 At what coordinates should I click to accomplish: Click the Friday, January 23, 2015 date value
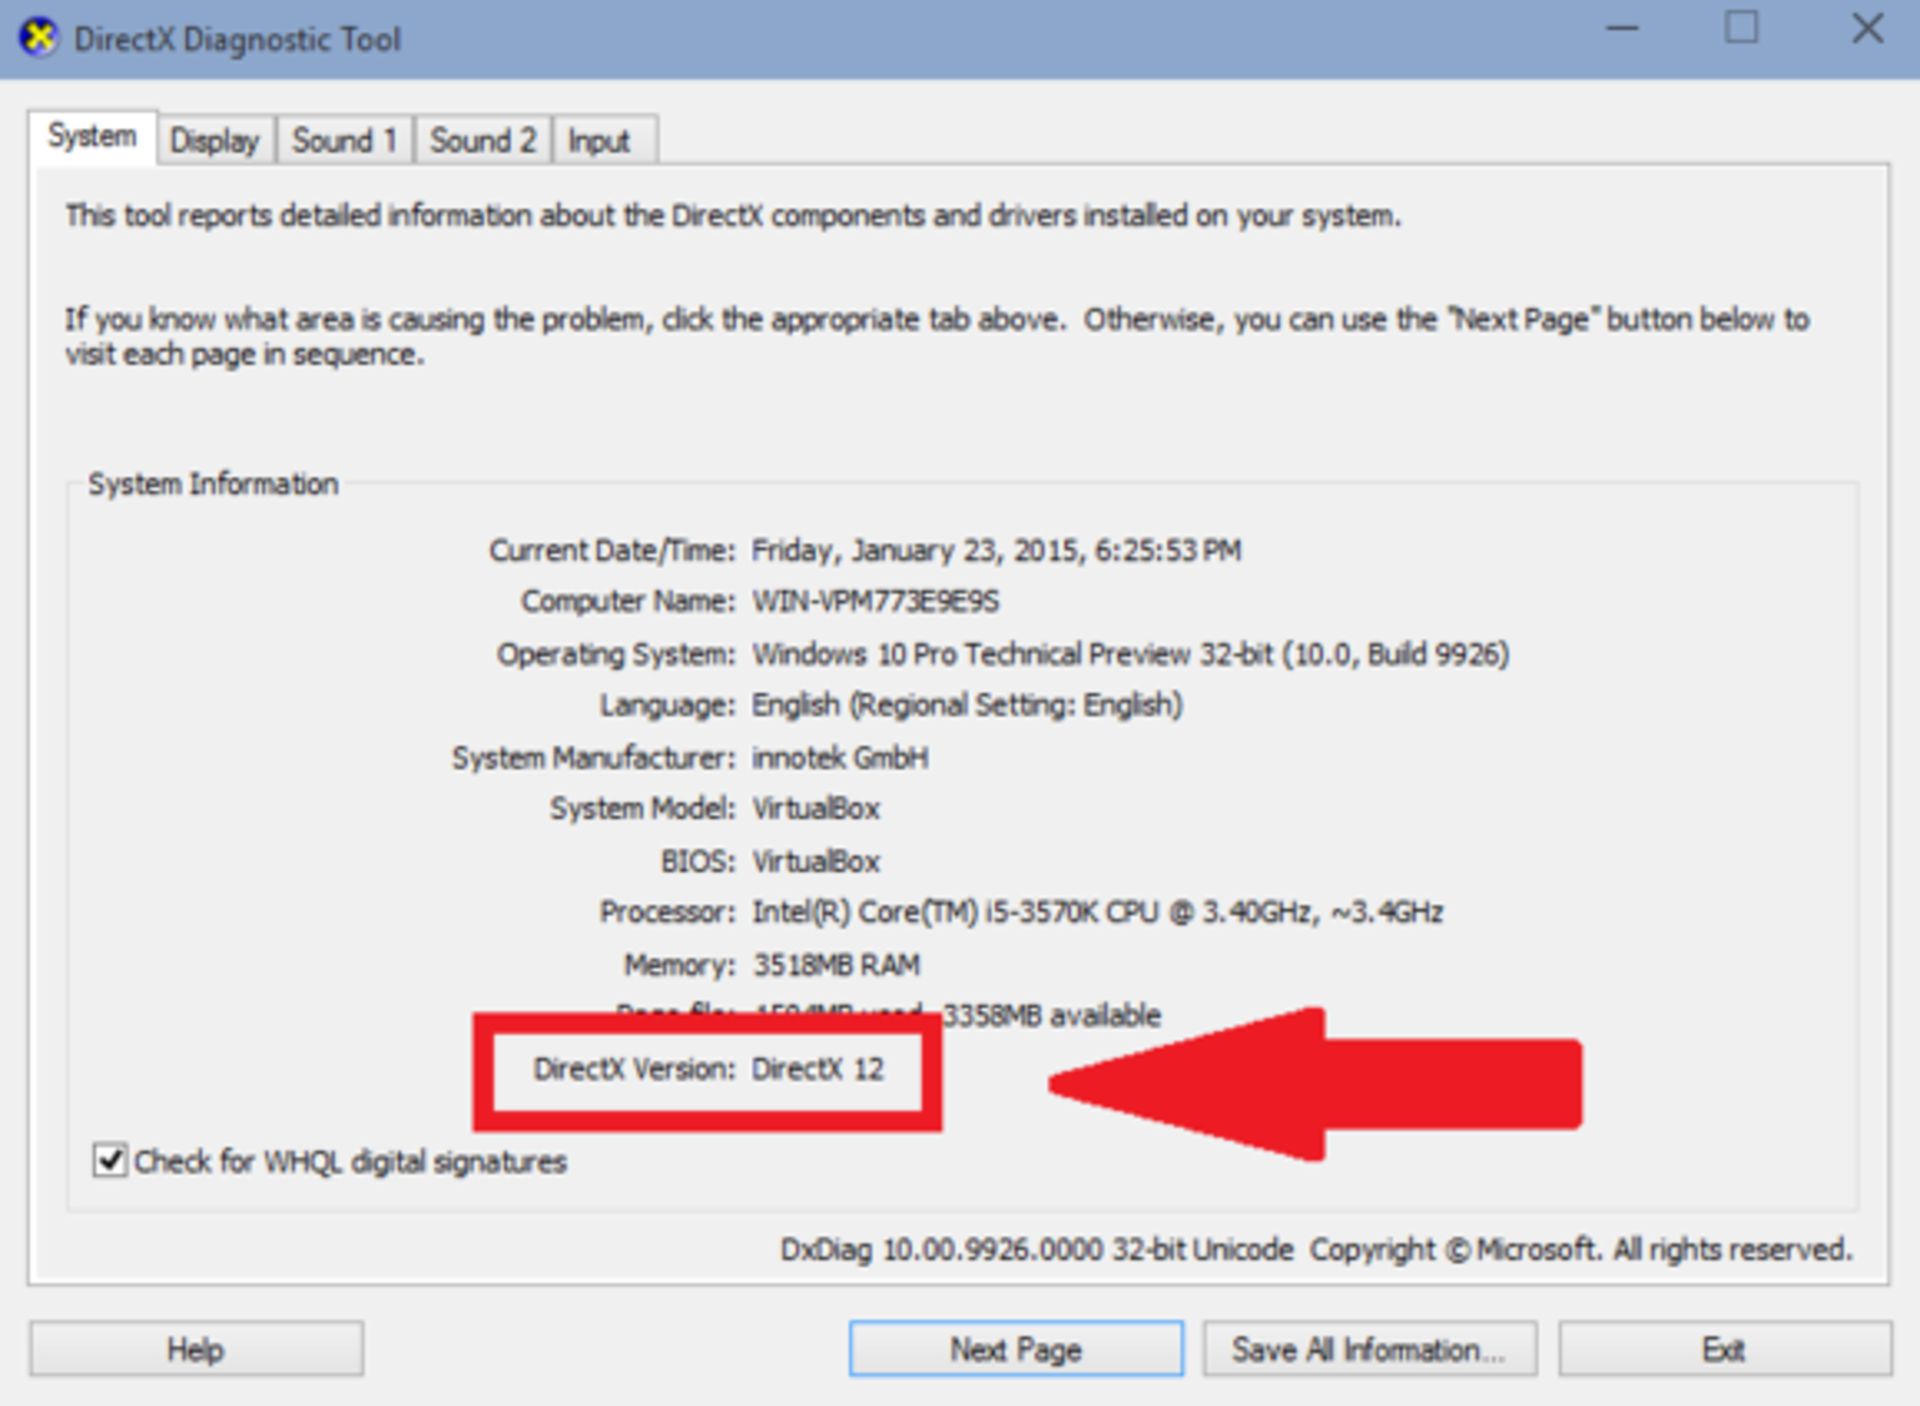[996, 550]
